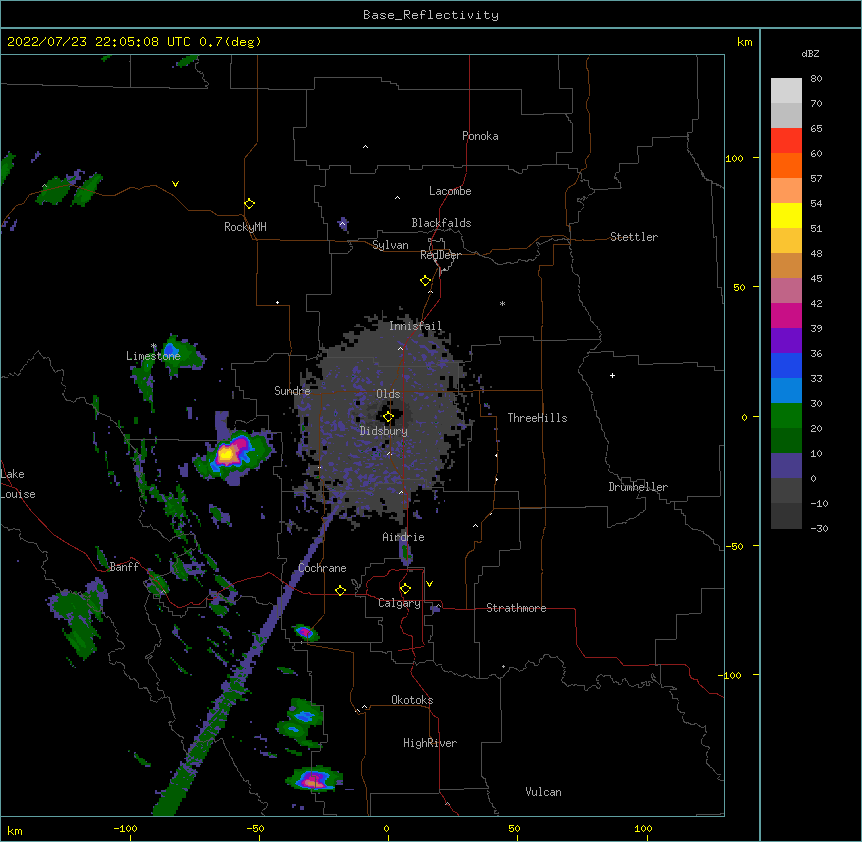
Task: Click the Cochrane town label
Action: click(x=322, y=568)
